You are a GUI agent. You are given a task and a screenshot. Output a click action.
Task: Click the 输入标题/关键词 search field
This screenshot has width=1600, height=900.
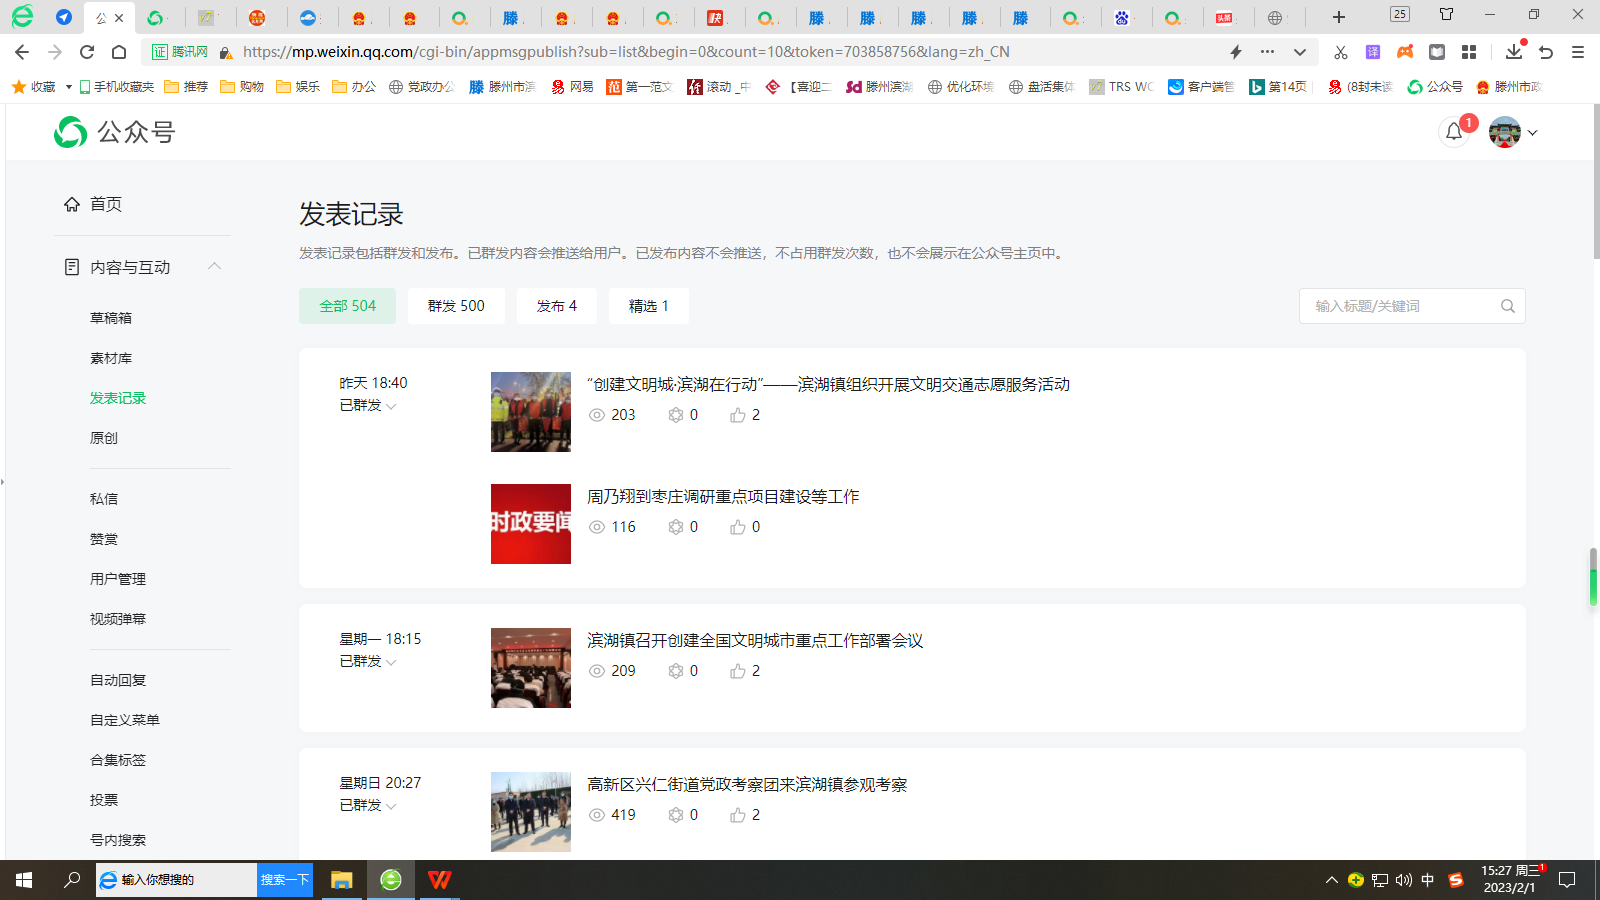(1400, 306)
